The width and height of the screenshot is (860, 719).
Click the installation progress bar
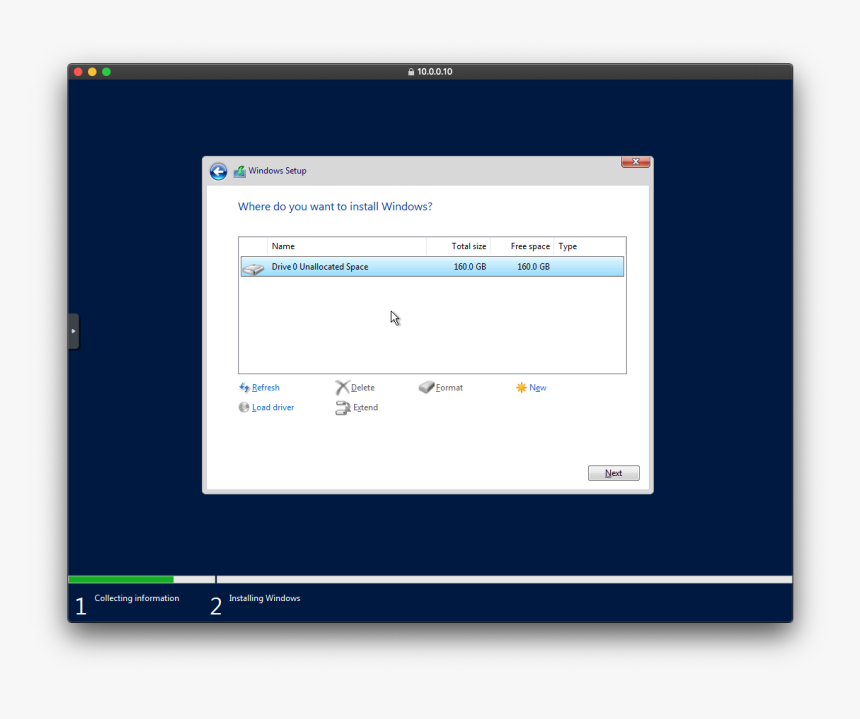(x=430, y=580)
